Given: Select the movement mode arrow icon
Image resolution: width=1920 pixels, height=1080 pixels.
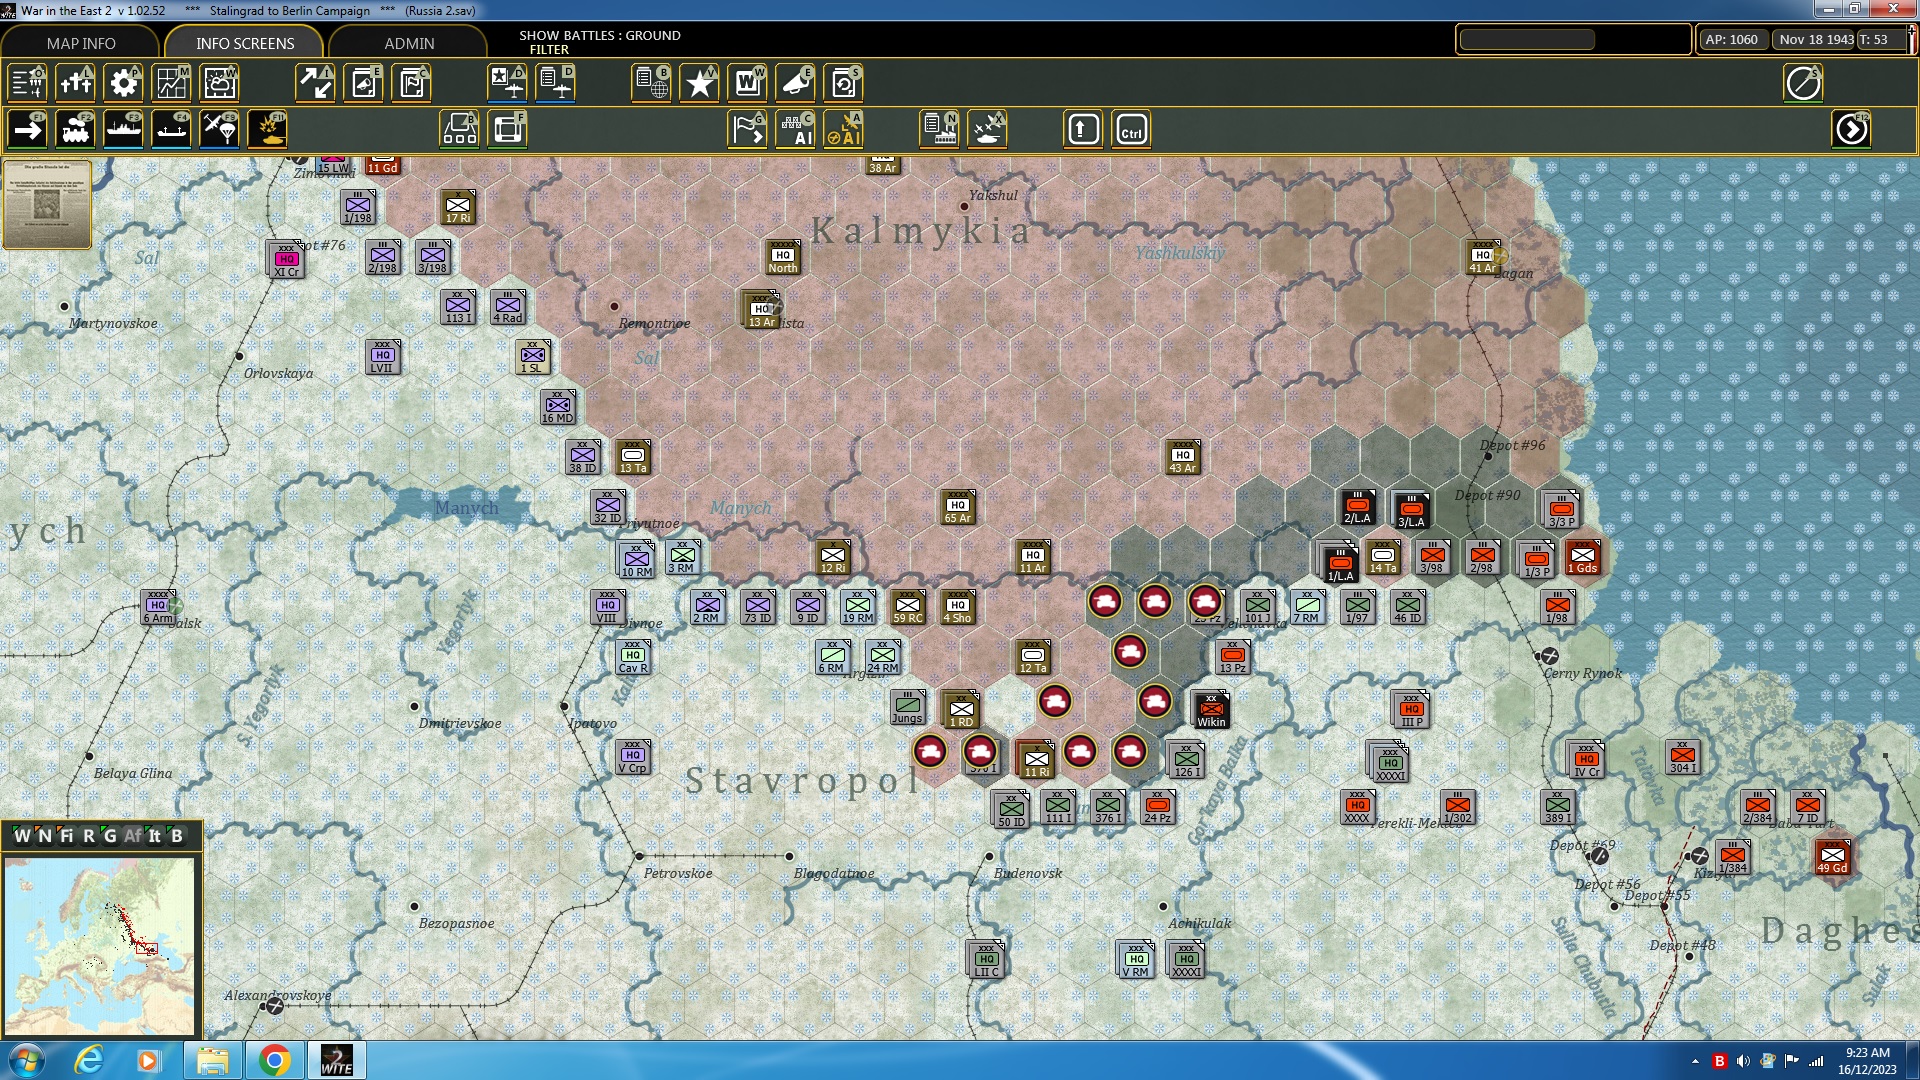Looking at the screenshot, I should 26,129.
